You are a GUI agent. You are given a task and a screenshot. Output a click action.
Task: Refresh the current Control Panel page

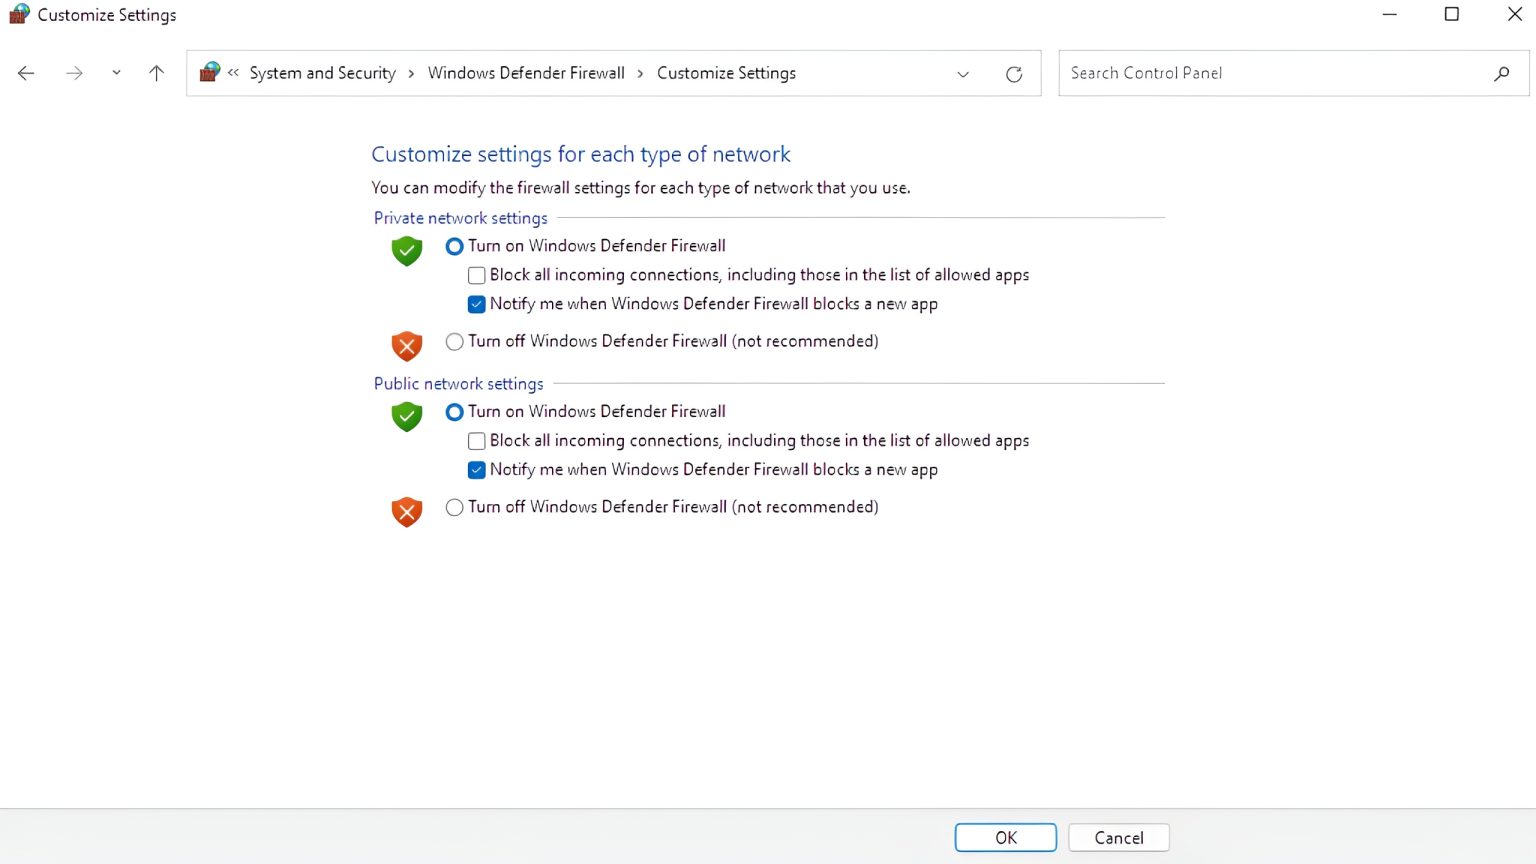[1014, 73]
